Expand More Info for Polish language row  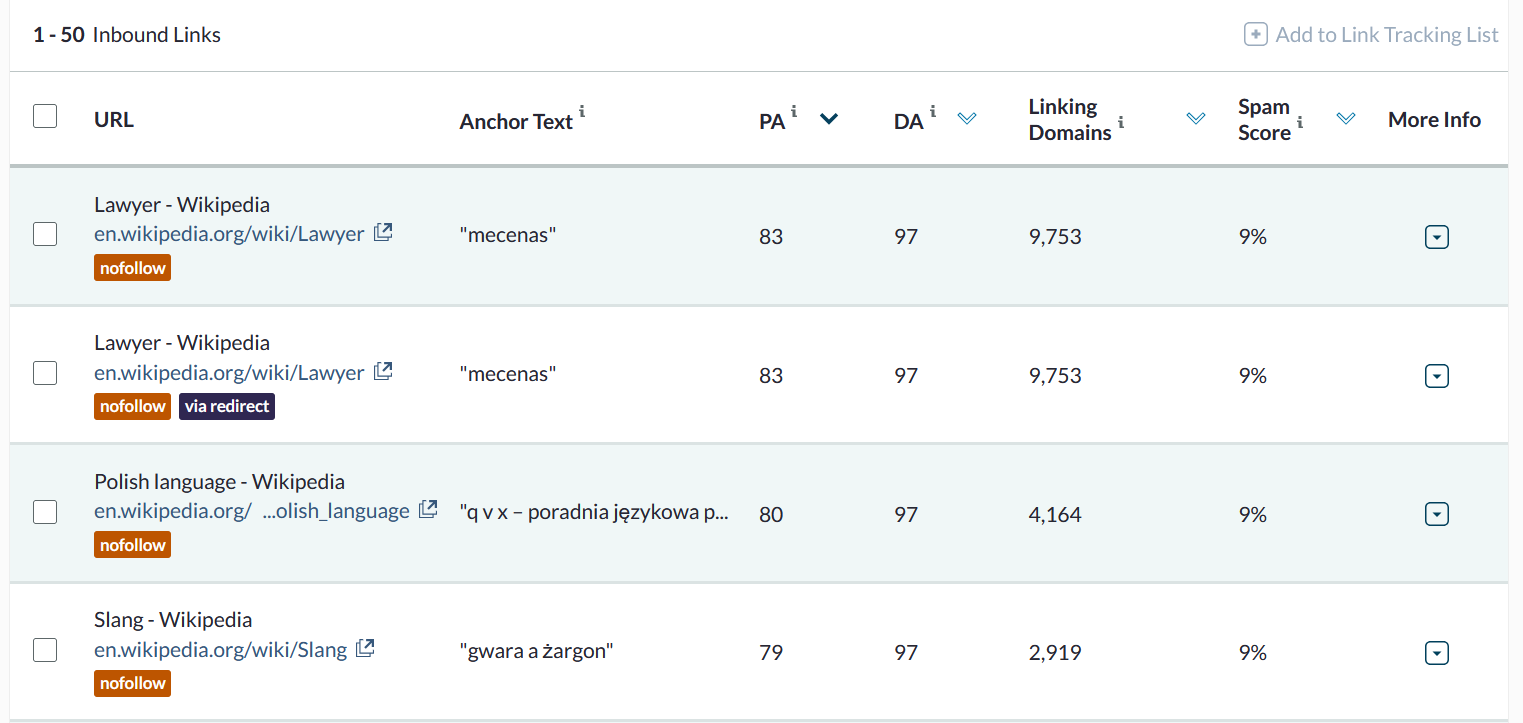(1436, 515)
